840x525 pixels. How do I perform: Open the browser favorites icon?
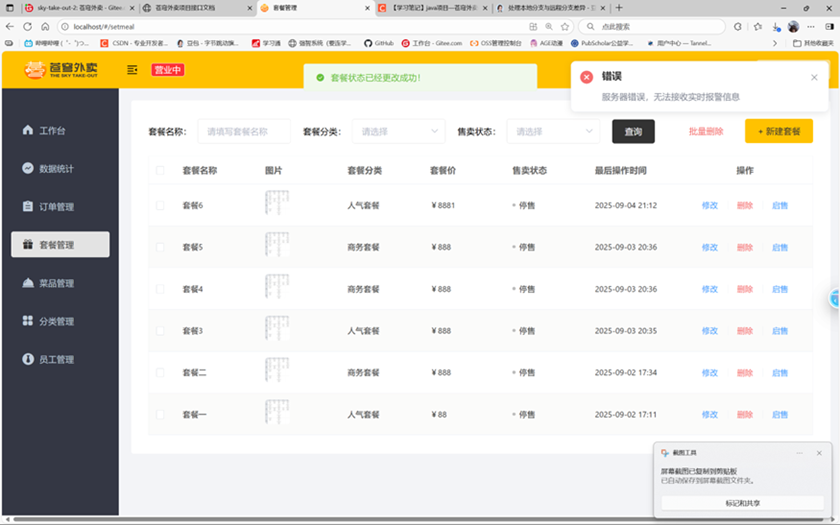coord(758,26)
